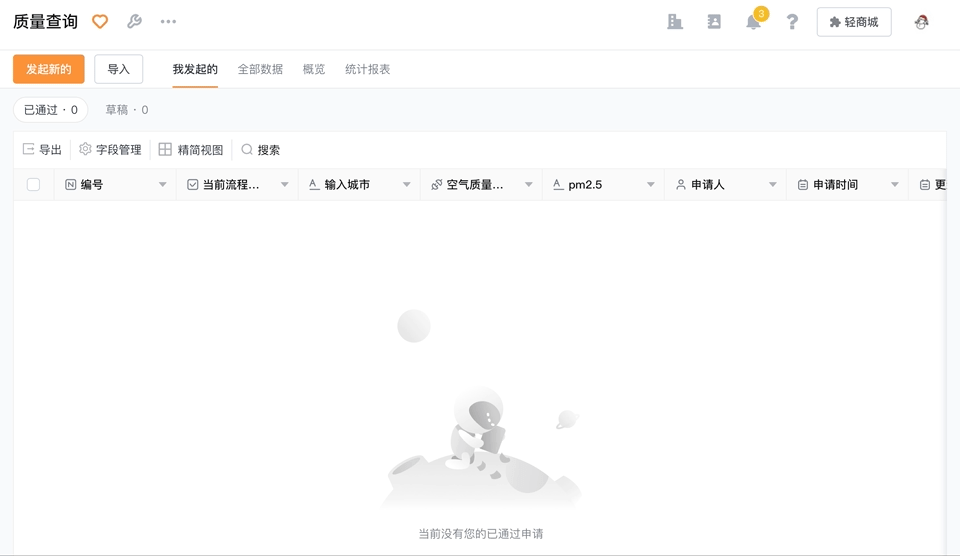
Task: Expand the 空气质量 column dropdown
Action: pyautogui.click(x=528, y=184)
